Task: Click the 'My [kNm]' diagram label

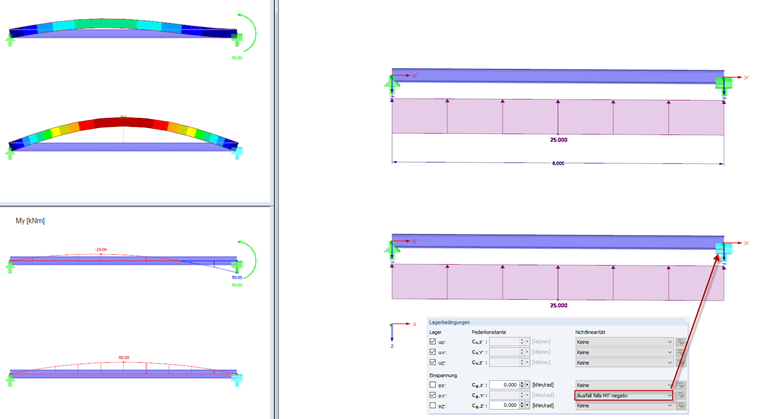Action: point(30,221)
